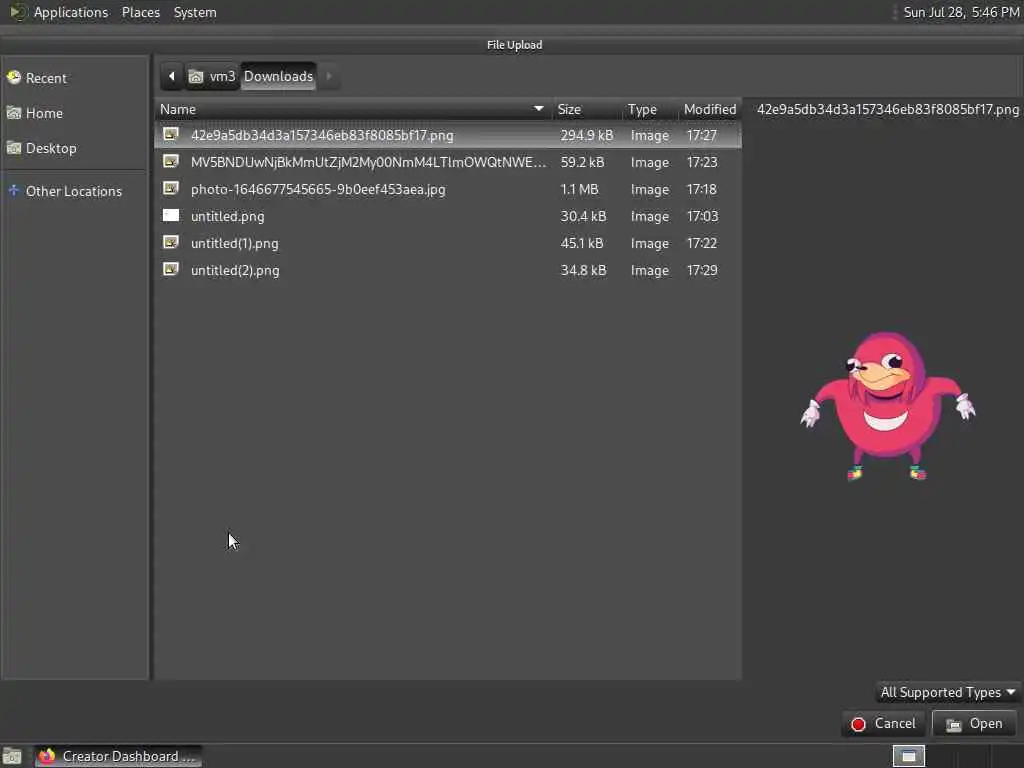Image resolution: width=1024 pixels, height=768 pixels.
Task: Open the Places menu
Action: tap(141, 12)
